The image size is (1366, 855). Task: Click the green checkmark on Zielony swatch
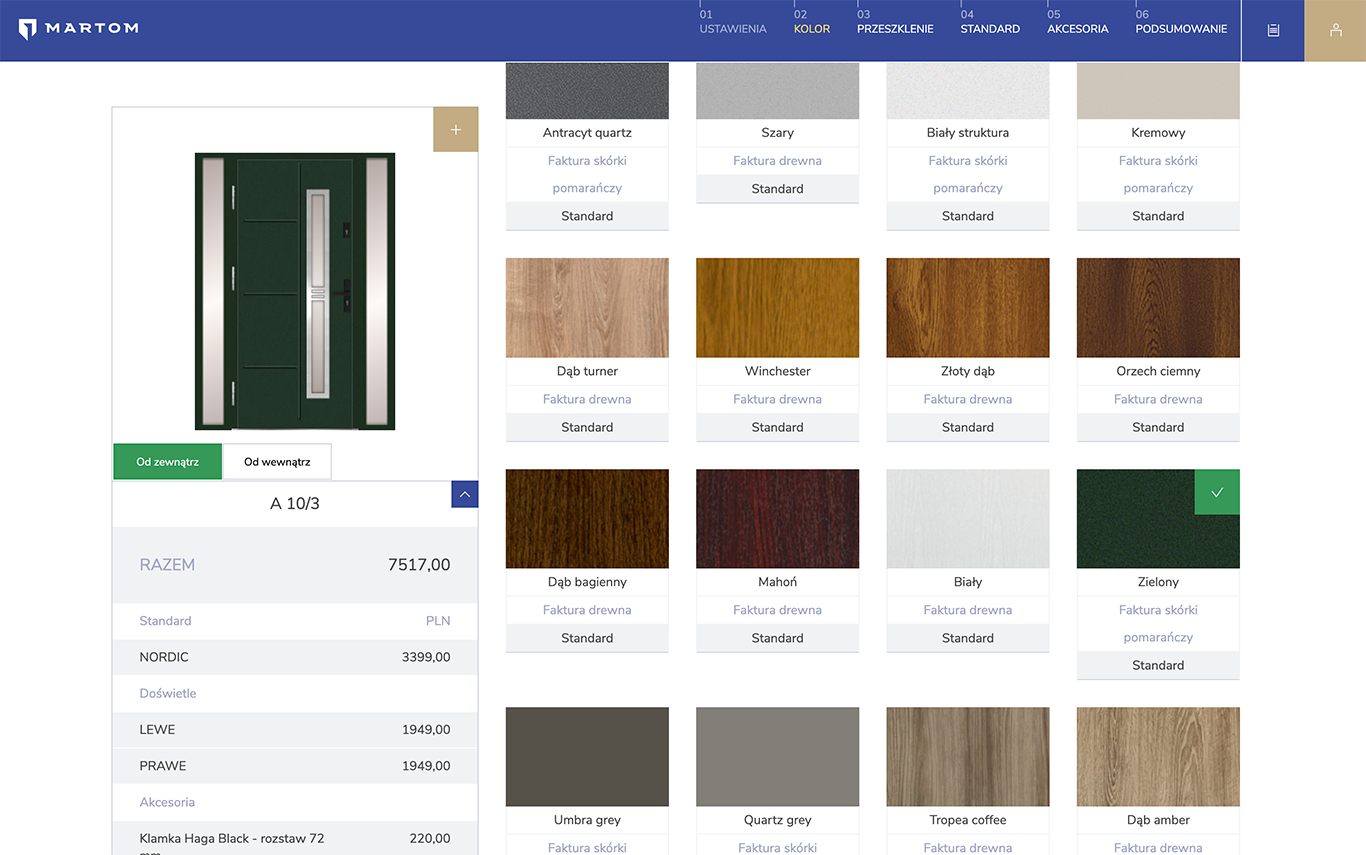(x=1217, y=492)
